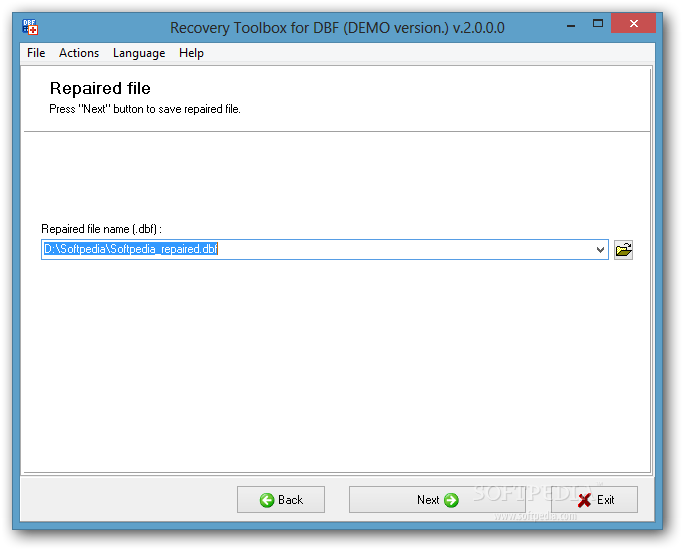Minimize the Recovery Toolbox window
Image resolution: width=683 pixels, height=550 pixels.
[571, 25]
